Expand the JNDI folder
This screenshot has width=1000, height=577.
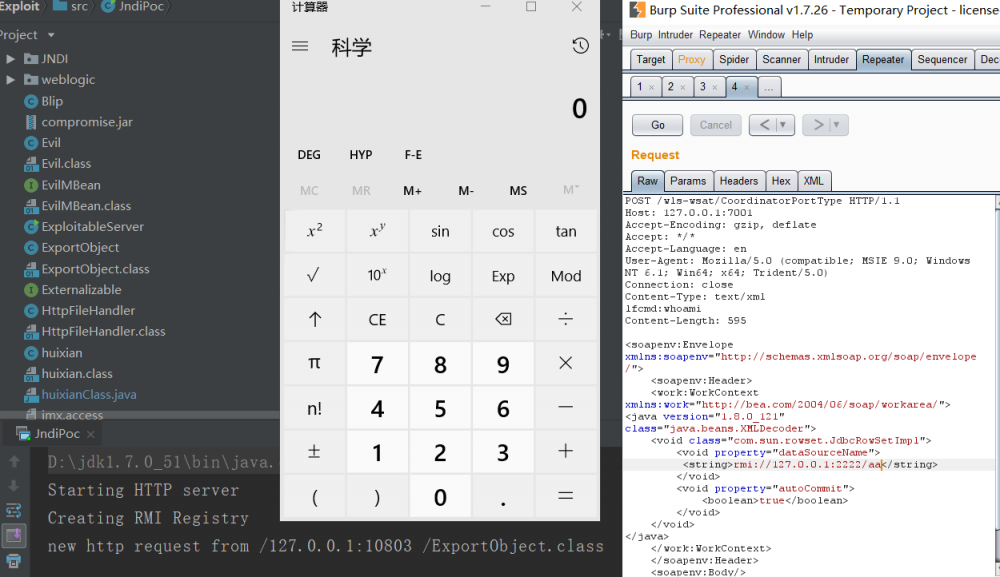click(10, 59)
